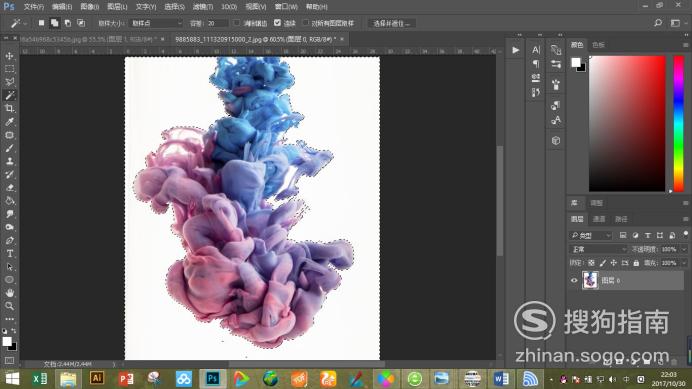This screenshot has width=692, height=389.
Task: Select the Eyedropper tool
Action: pyautogui.click(x=9, y=122)
